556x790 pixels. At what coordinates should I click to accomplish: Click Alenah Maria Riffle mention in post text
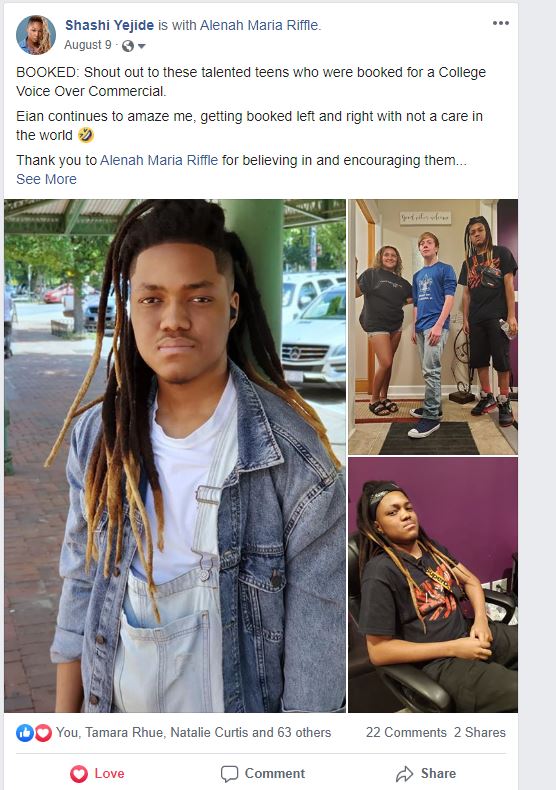[159, 160]
